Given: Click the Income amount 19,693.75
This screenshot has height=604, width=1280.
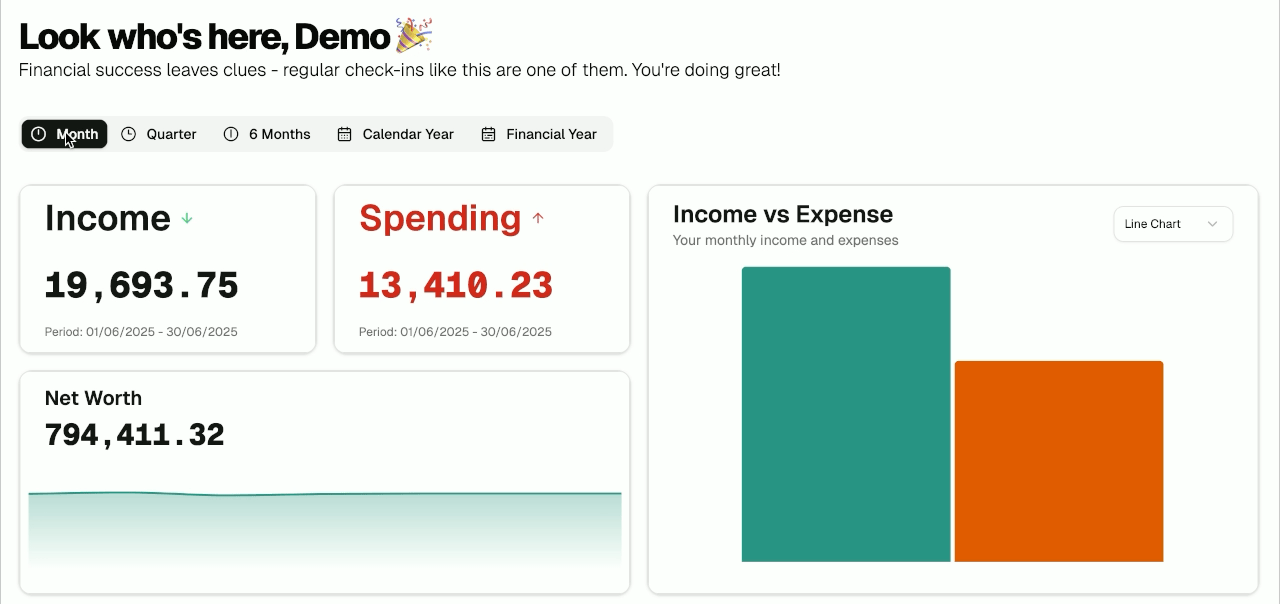Looking at the screenshot, I should click(142, 286).
